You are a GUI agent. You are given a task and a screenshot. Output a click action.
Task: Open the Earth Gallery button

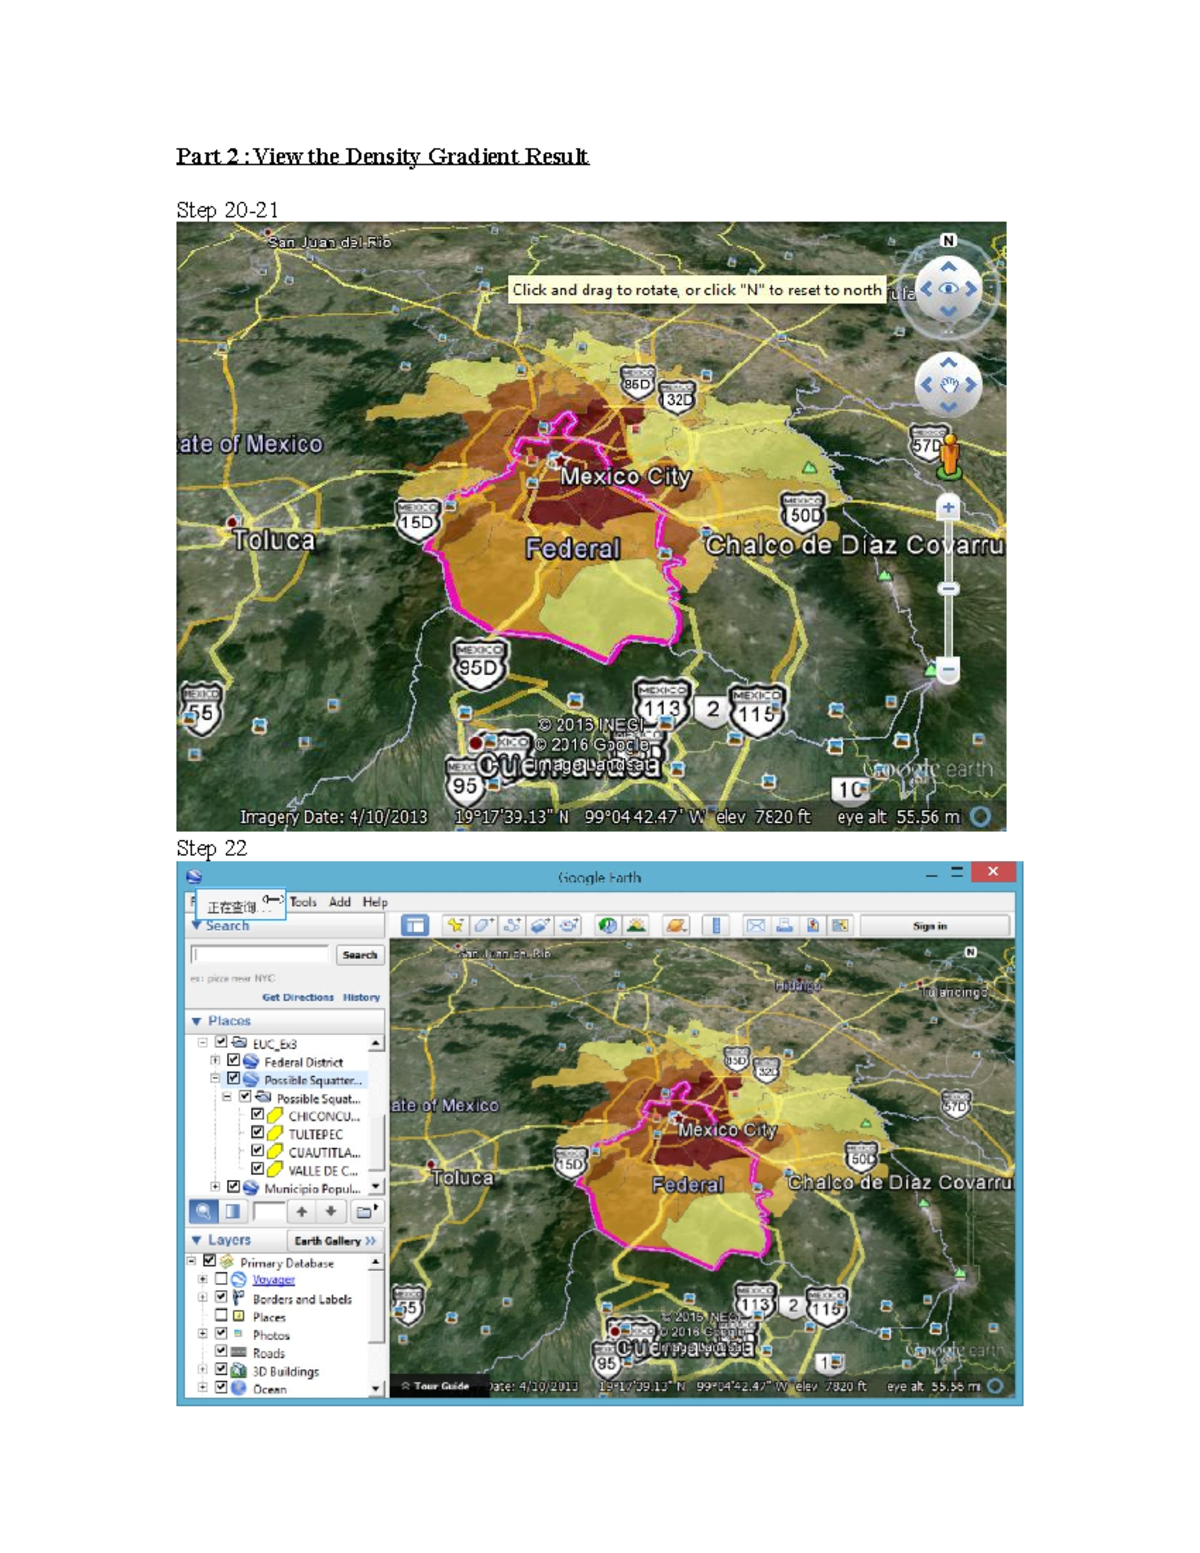(335, 1241)
